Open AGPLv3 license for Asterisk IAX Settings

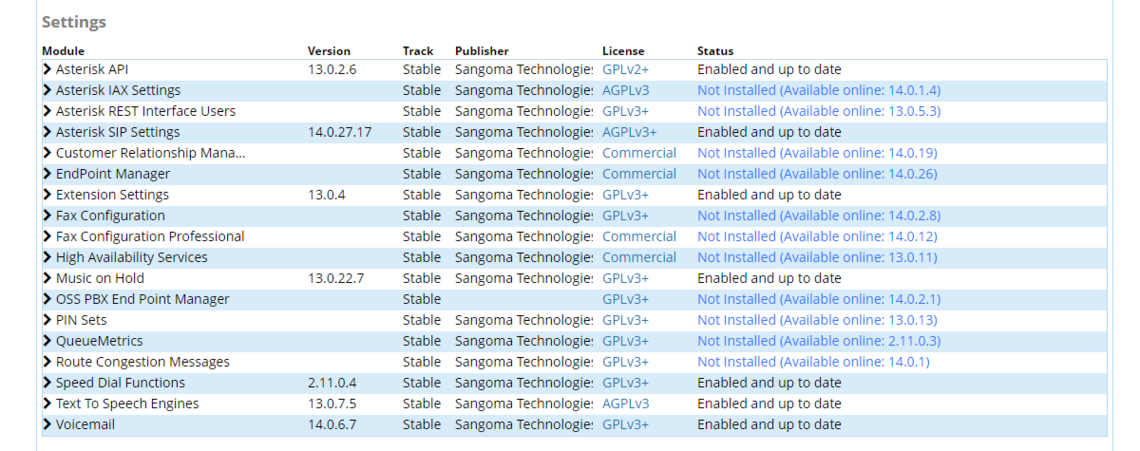pyautogui.click(x=625, y=91)
